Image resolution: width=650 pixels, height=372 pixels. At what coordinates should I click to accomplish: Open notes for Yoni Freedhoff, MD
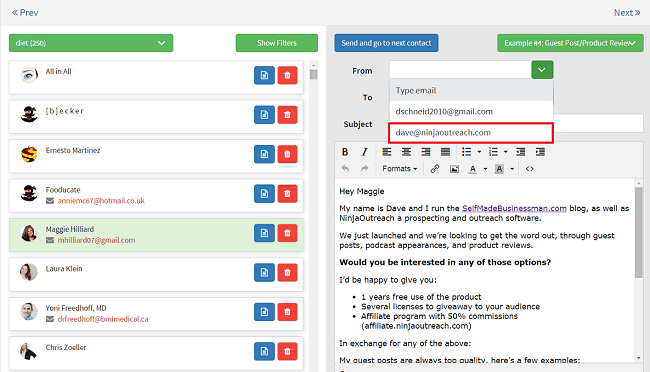(264, 312)
